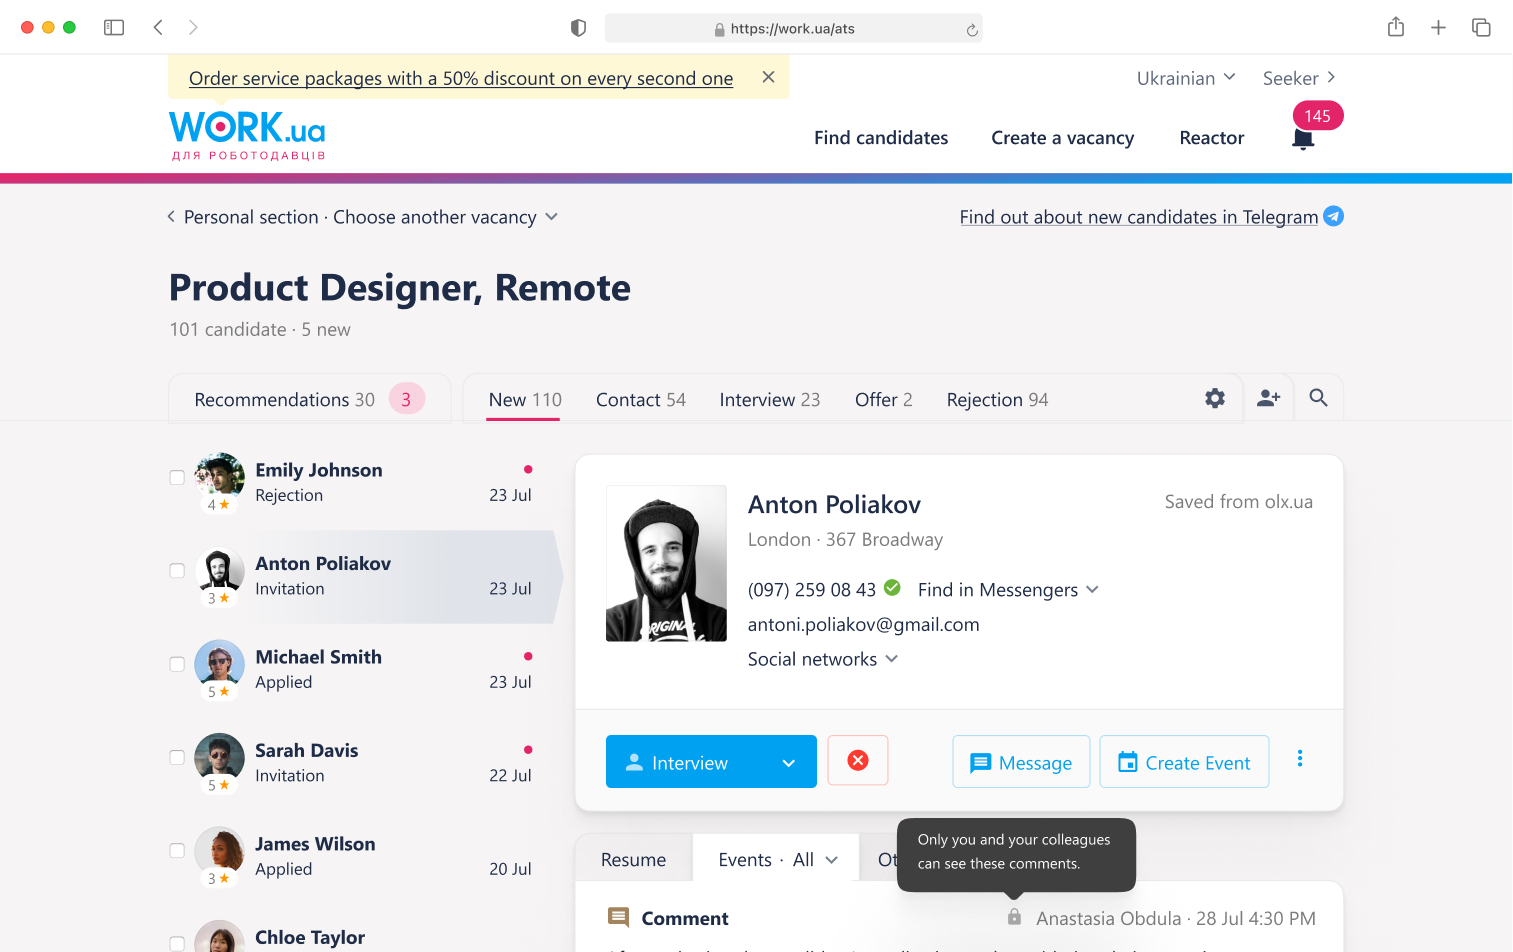Viewport: 1513px width, 952px height.
Task: Open the notifications bell icon
Action: pos(1302,139)
